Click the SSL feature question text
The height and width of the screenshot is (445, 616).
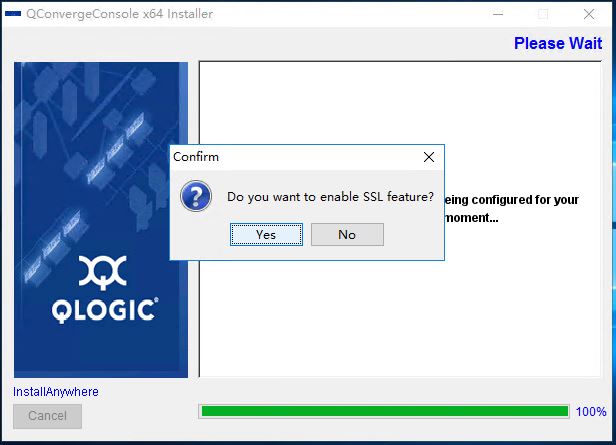[330, 196]
